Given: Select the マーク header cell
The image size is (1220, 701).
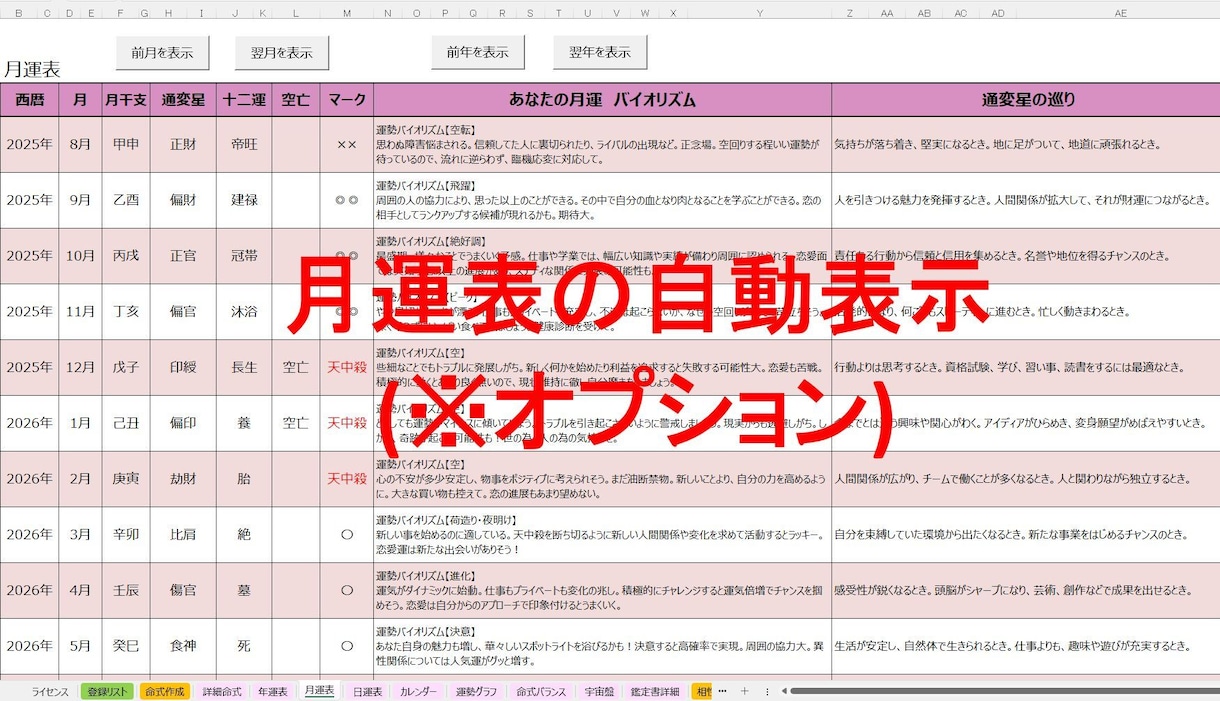Looking at the screenshot, I should pyautogui.click(x=347, y=100).
